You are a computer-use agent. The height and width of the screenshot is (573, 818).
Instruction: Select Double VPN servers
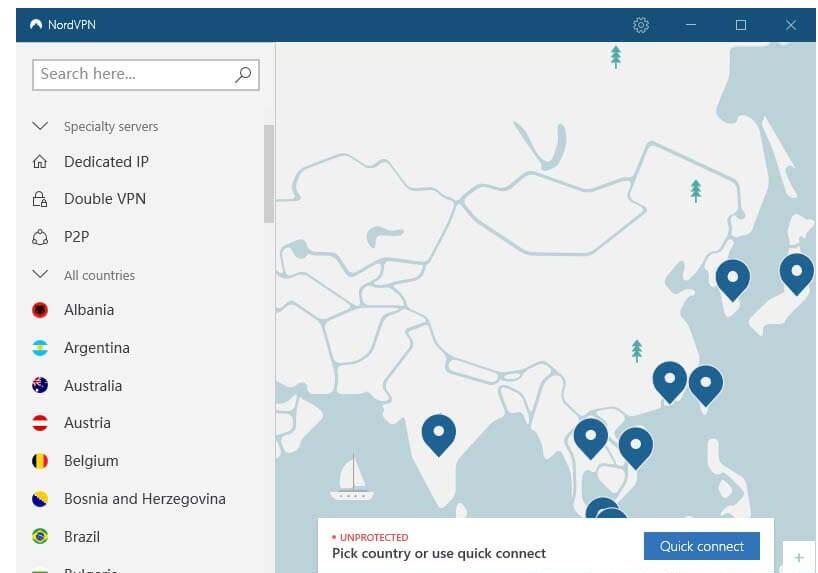pos(105,199)
